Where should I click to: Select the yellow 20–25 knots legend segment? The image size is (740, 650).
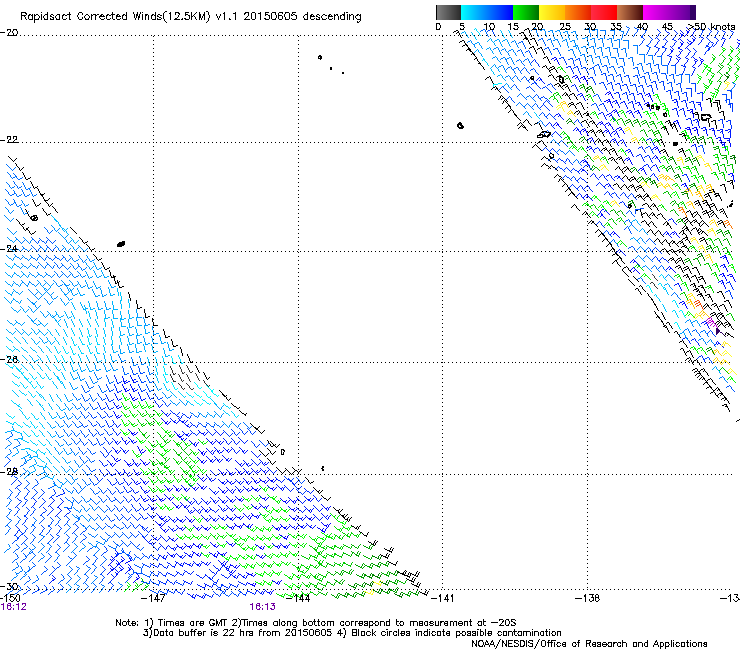click(552, 12)
